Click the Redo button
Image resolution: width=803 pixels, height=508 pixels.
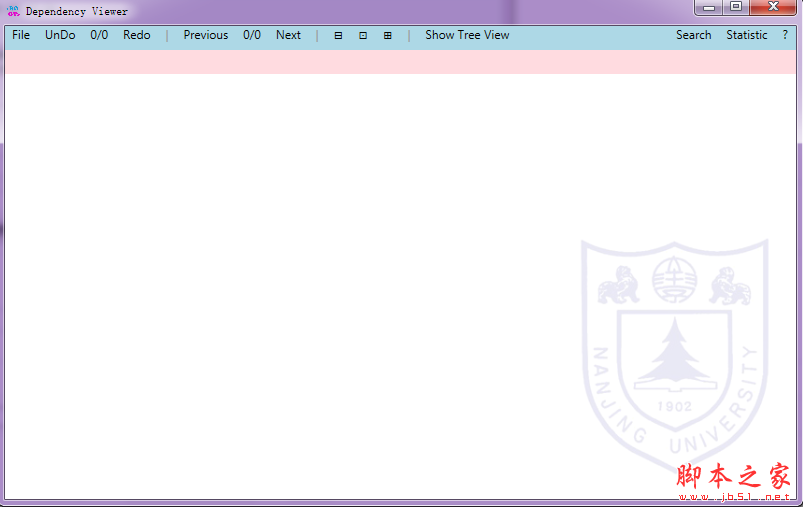coord(137,35)
